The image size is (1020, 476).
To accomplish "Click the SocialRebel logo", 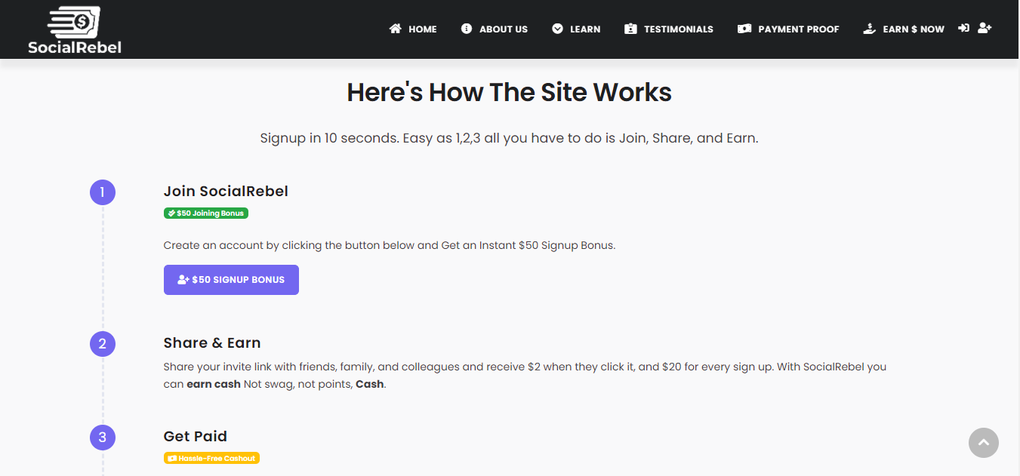I will coord(75,30).
